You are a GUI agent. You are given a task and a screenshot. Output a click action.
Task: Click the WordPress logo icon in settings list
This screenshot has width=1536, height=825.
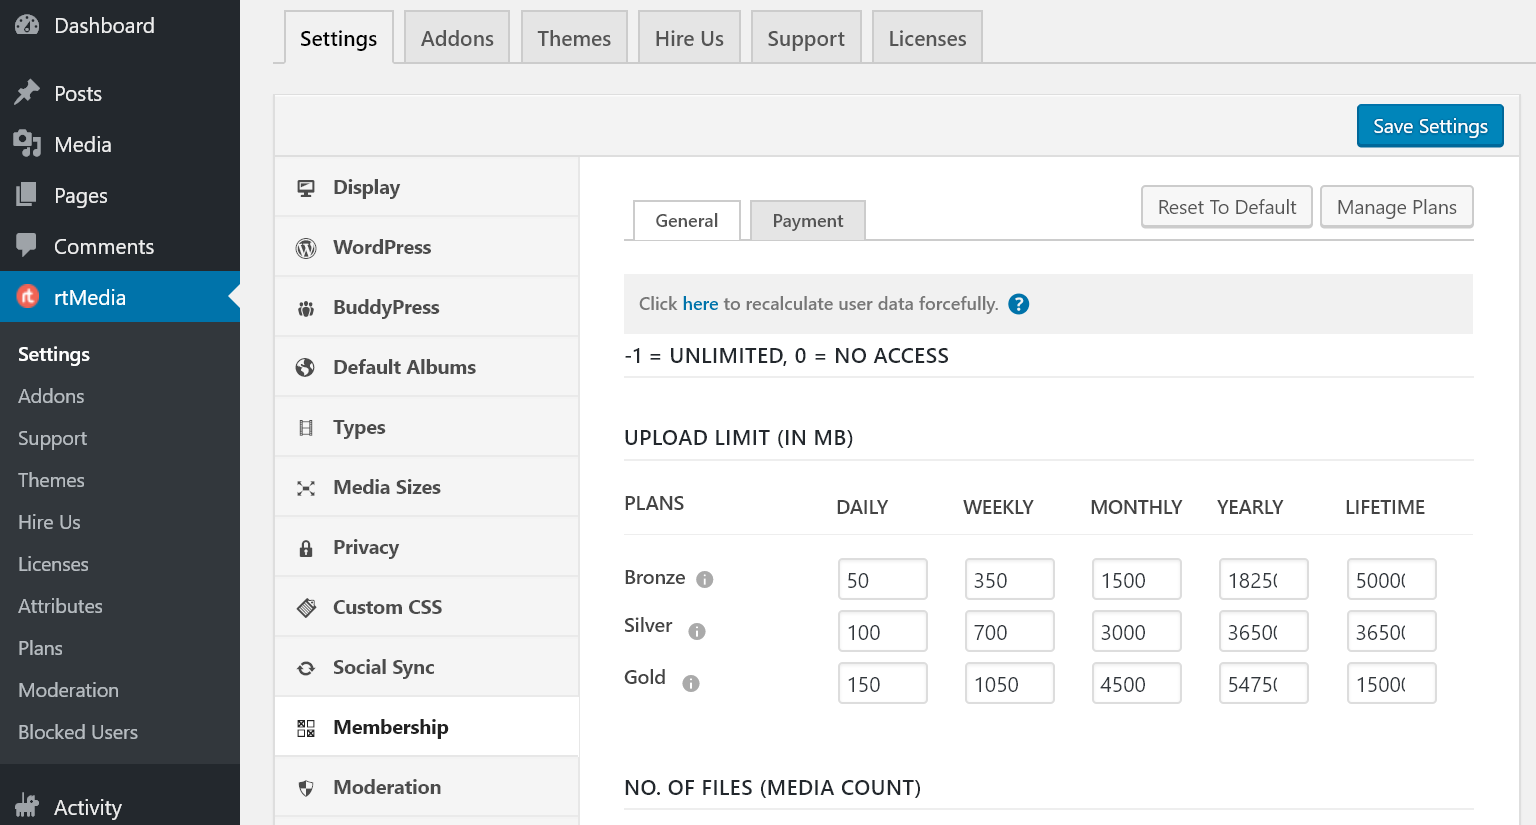pos(304,246)
